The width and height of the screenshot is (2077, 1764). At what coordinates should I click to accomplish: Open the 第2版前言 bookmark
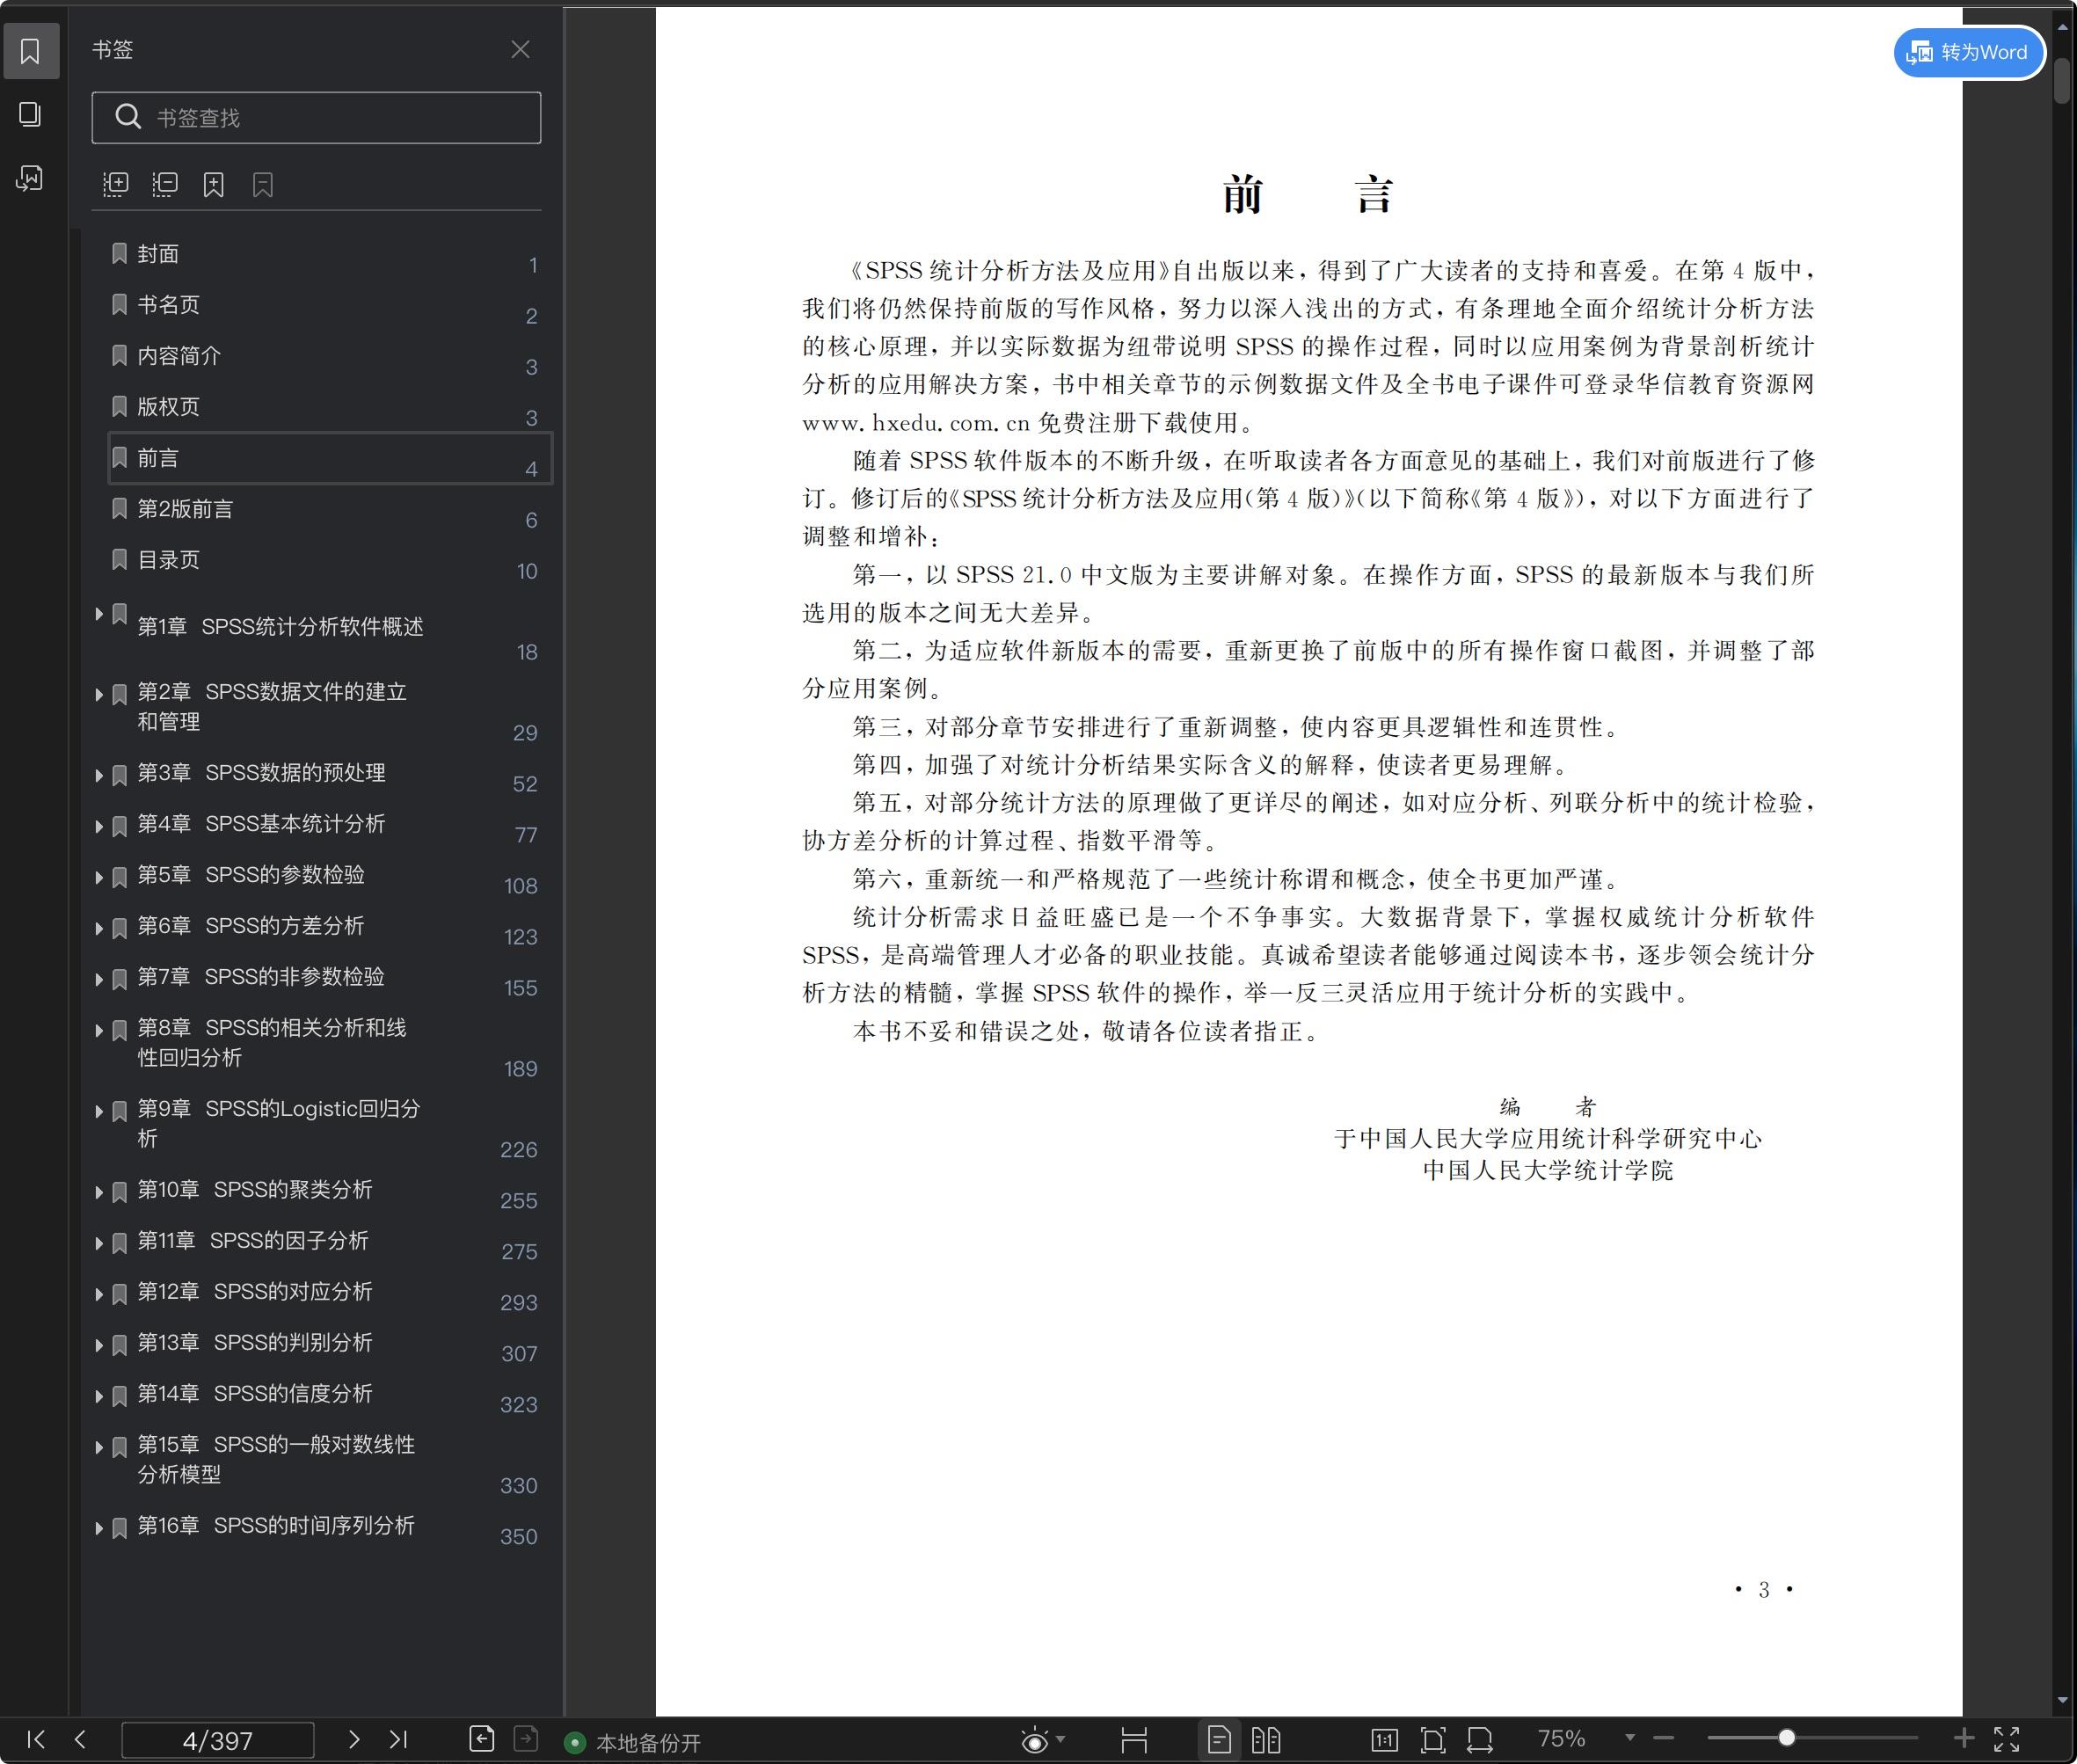coord(185,509)
